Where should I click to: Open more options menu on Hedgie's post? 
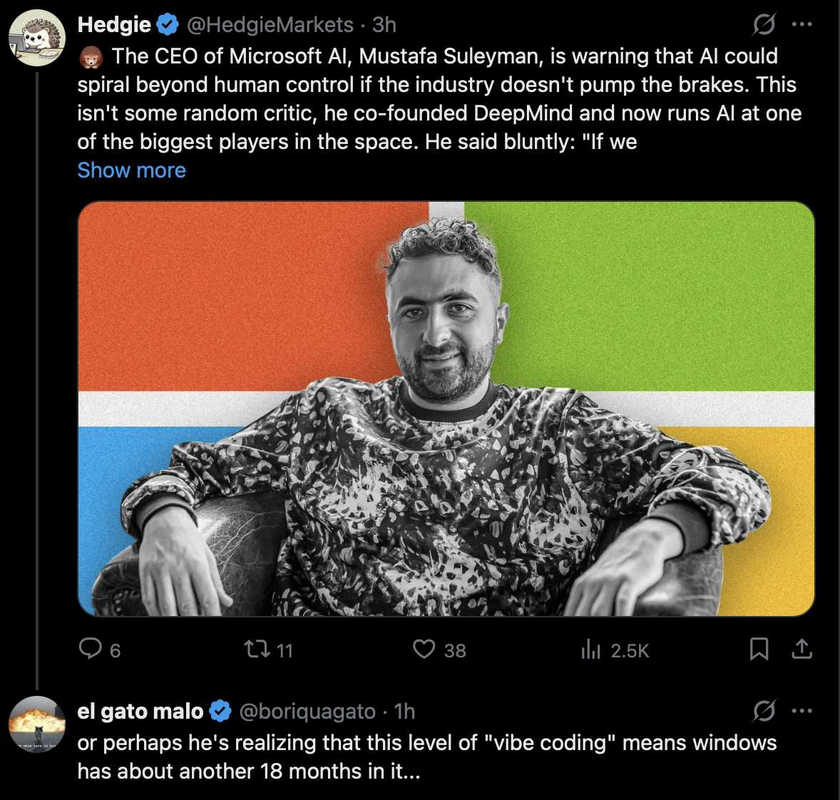click(802, 24)
